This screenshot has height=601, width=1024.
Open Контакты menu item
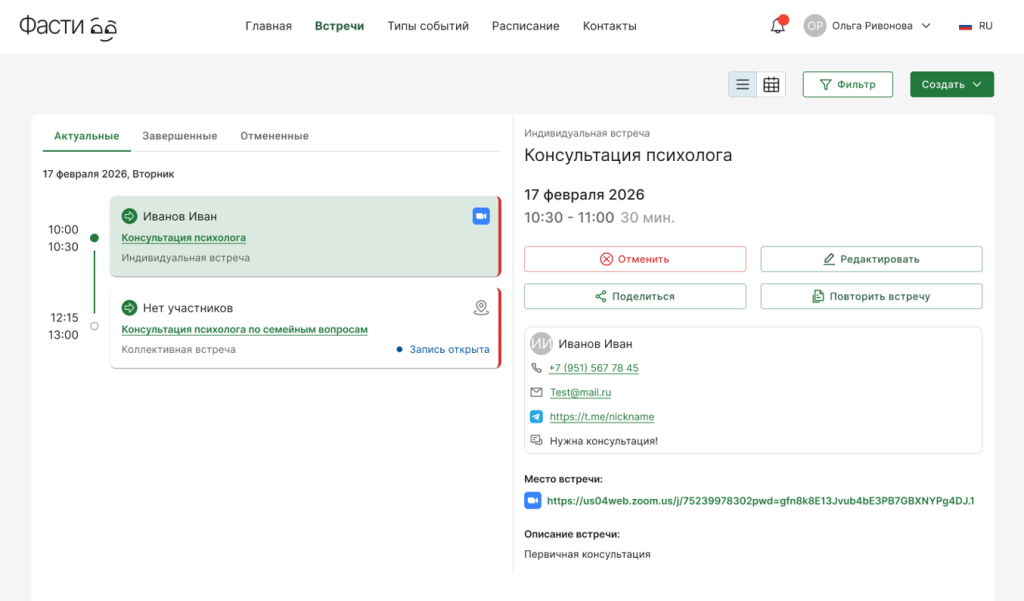pyautogui.click(x=609, y=26)
